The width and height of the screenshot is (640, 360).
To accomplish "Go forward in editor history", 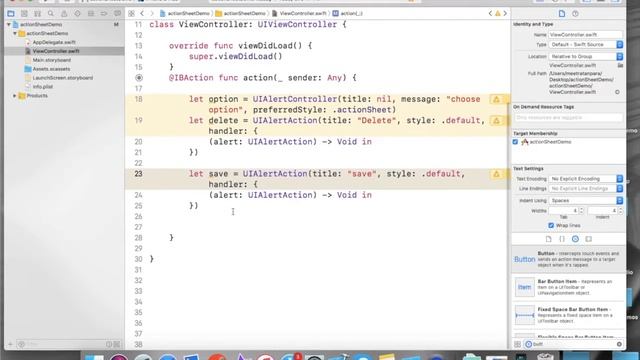I will tap(152, 13).
